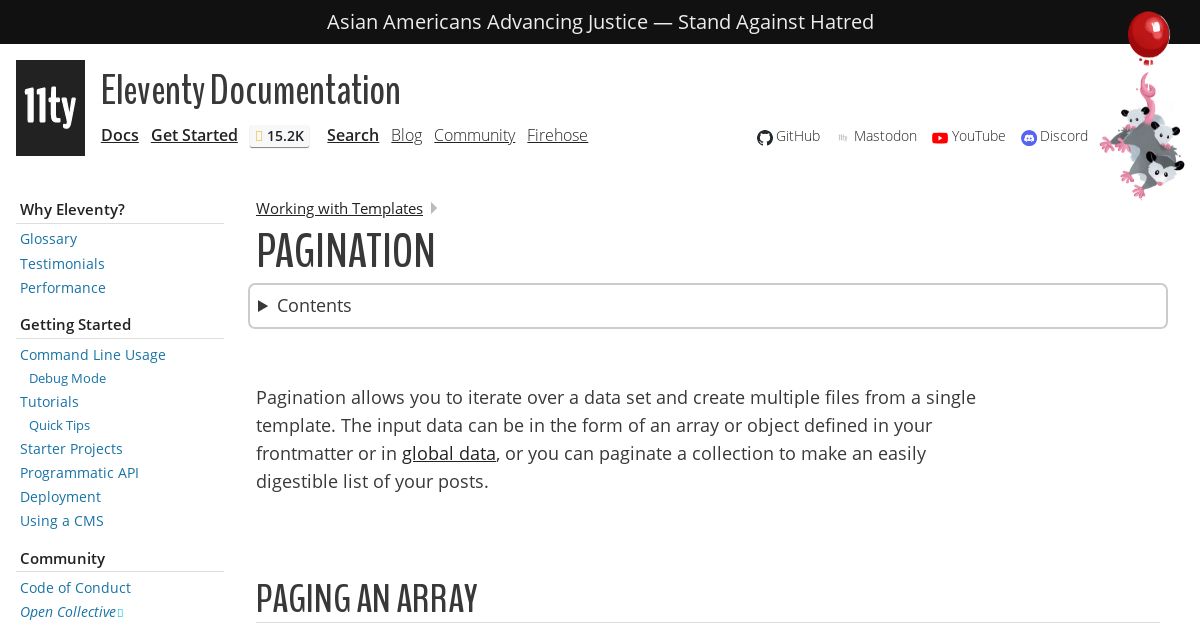Screen dimensions: 1200x630
Task: Open the Mastodon icon link
Action: [x=843, y=138]
